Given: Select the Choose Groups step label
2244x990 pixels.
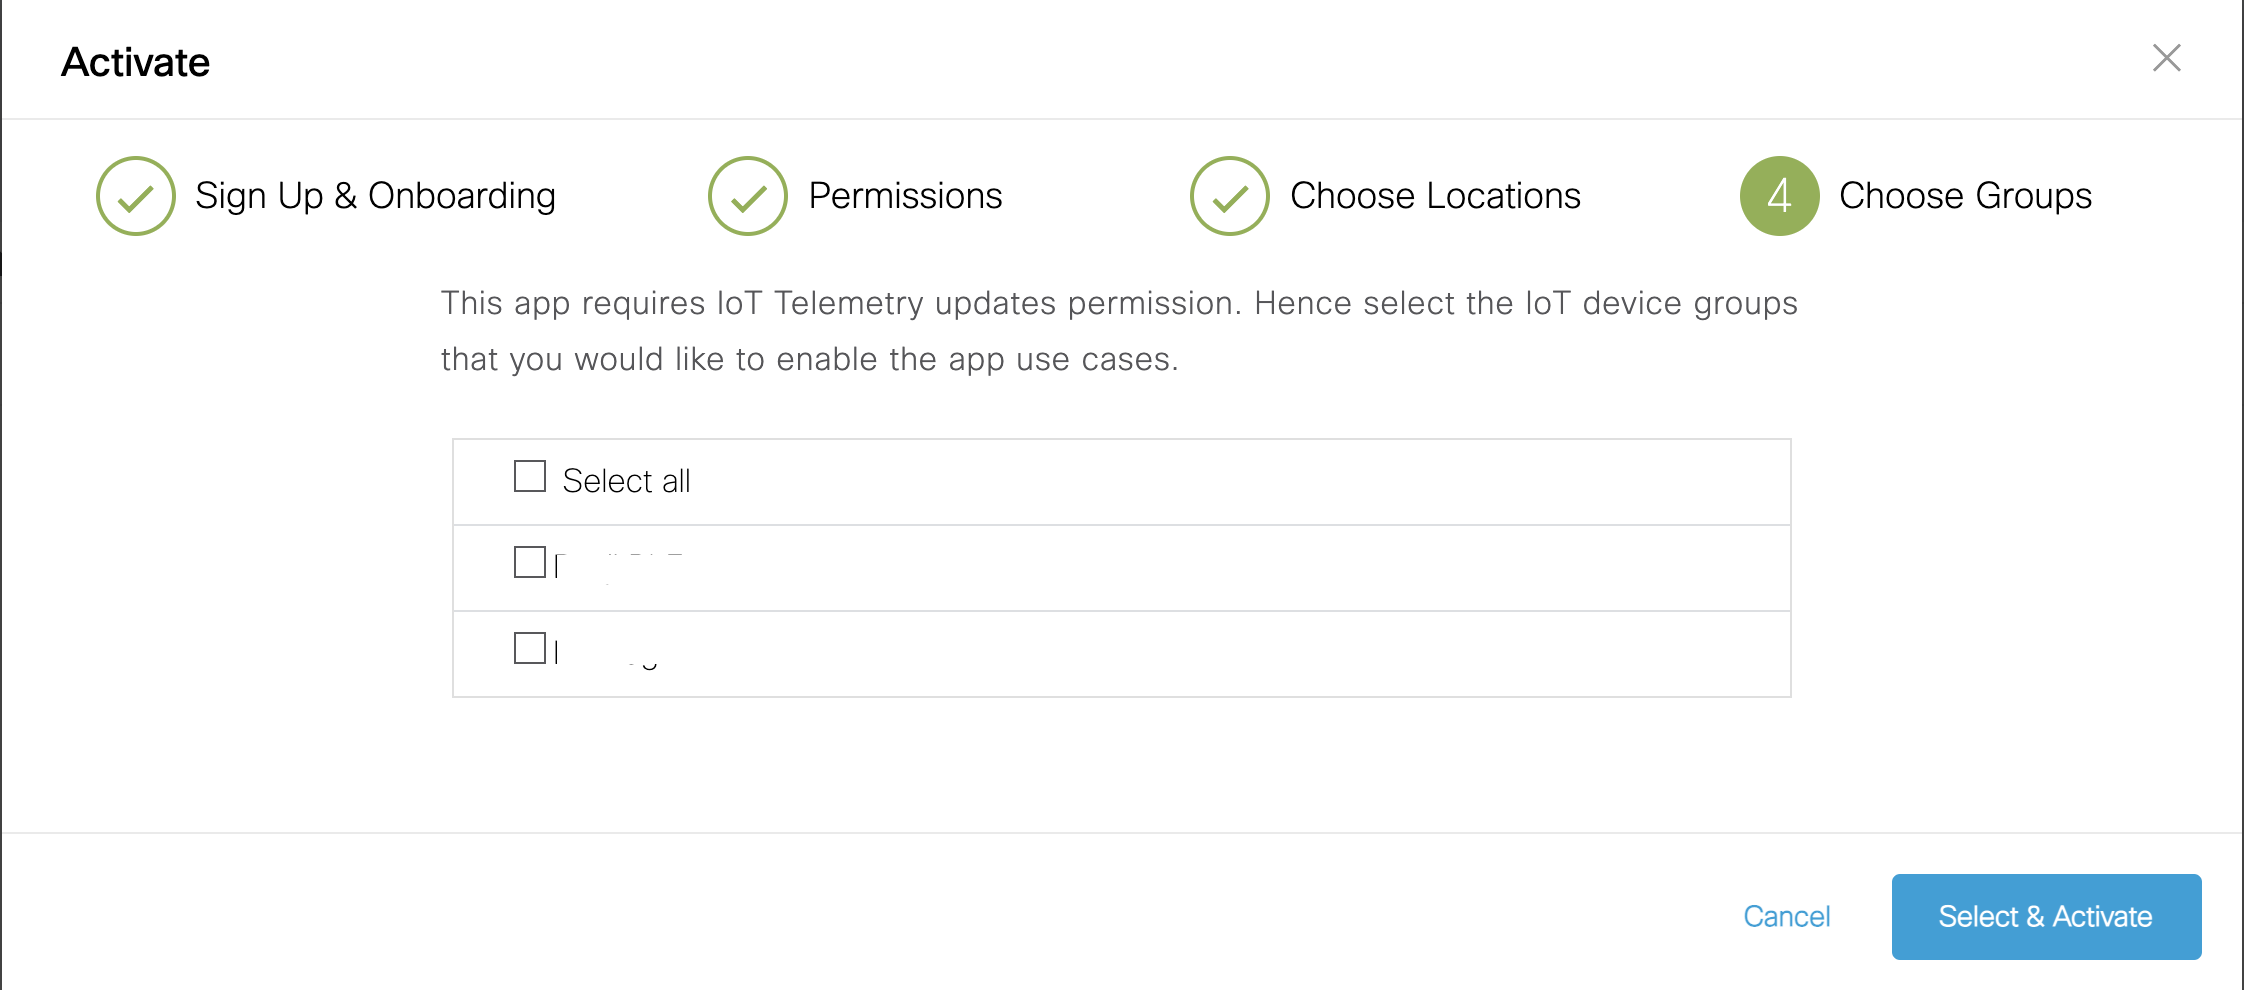Looking at the screenshot, I should [1965, 196].
